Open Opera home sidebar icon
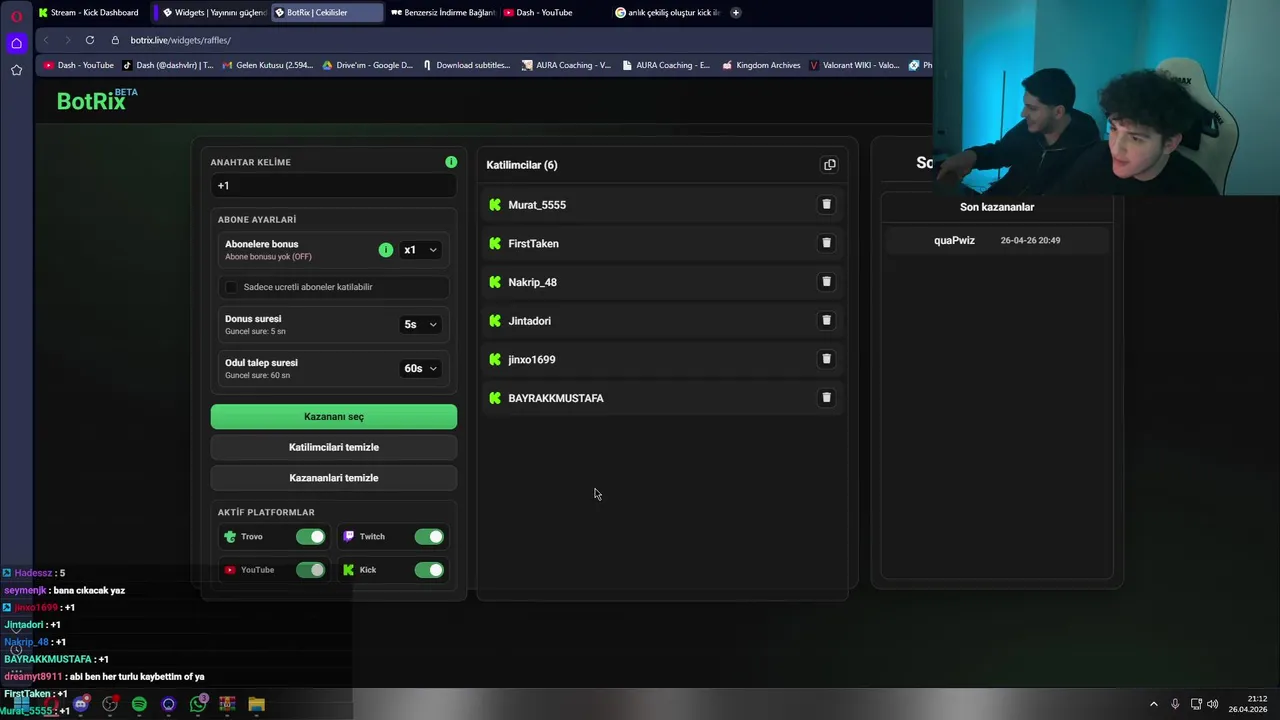Screen dimensions: 1280x720 16,43
